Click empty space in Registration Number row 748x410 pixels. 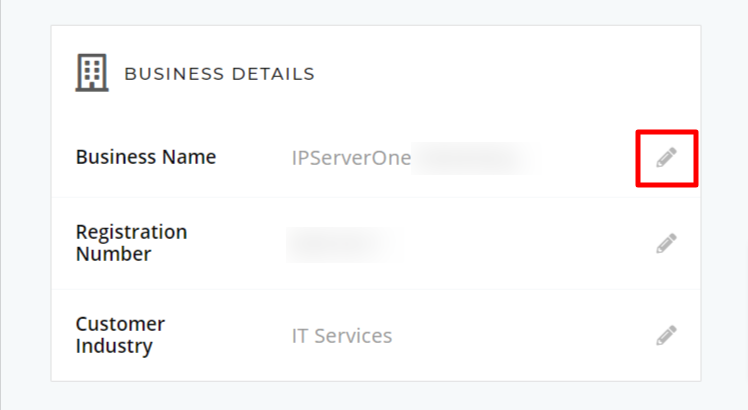click(x=525, y=243)
